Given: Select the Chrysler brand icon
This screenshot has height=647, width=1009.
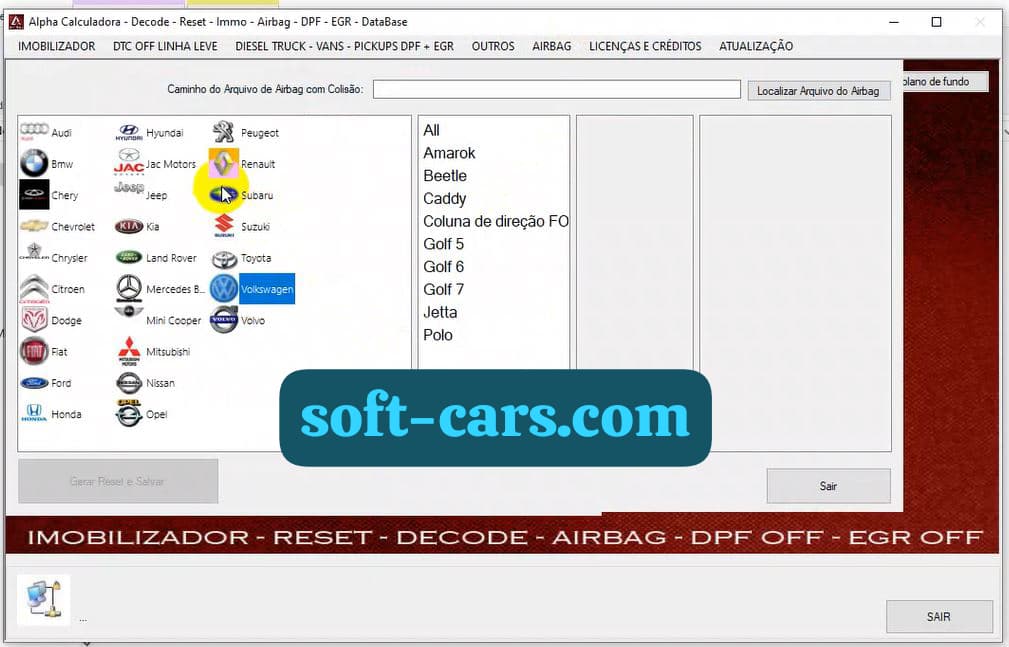Looking at the screenshot, I should tap(34, 252).
